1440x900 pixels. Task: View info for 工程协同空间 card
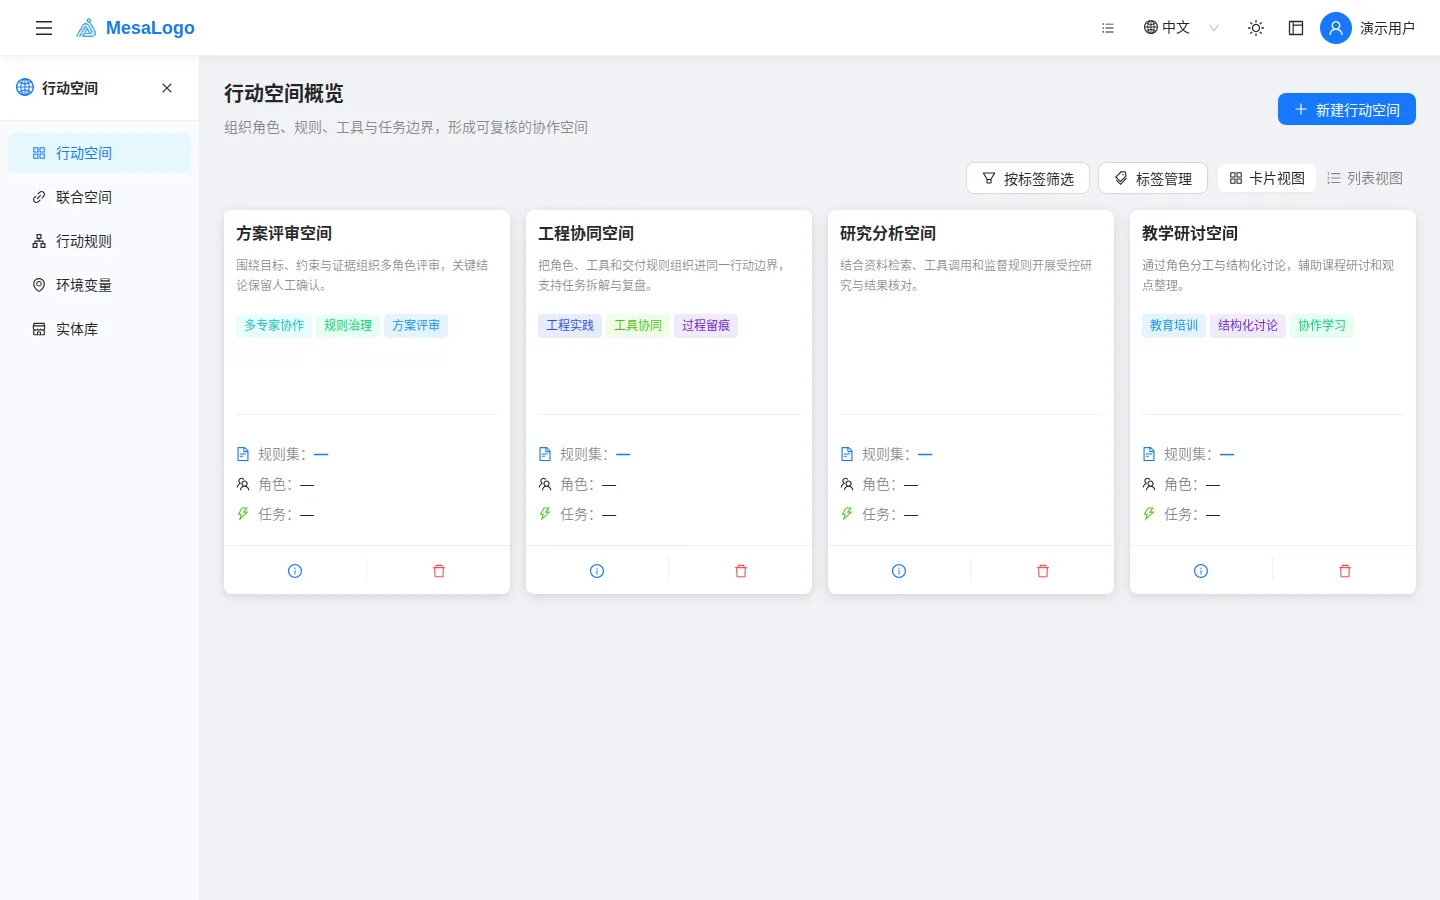pyautogui.click(x=597, y=571)
